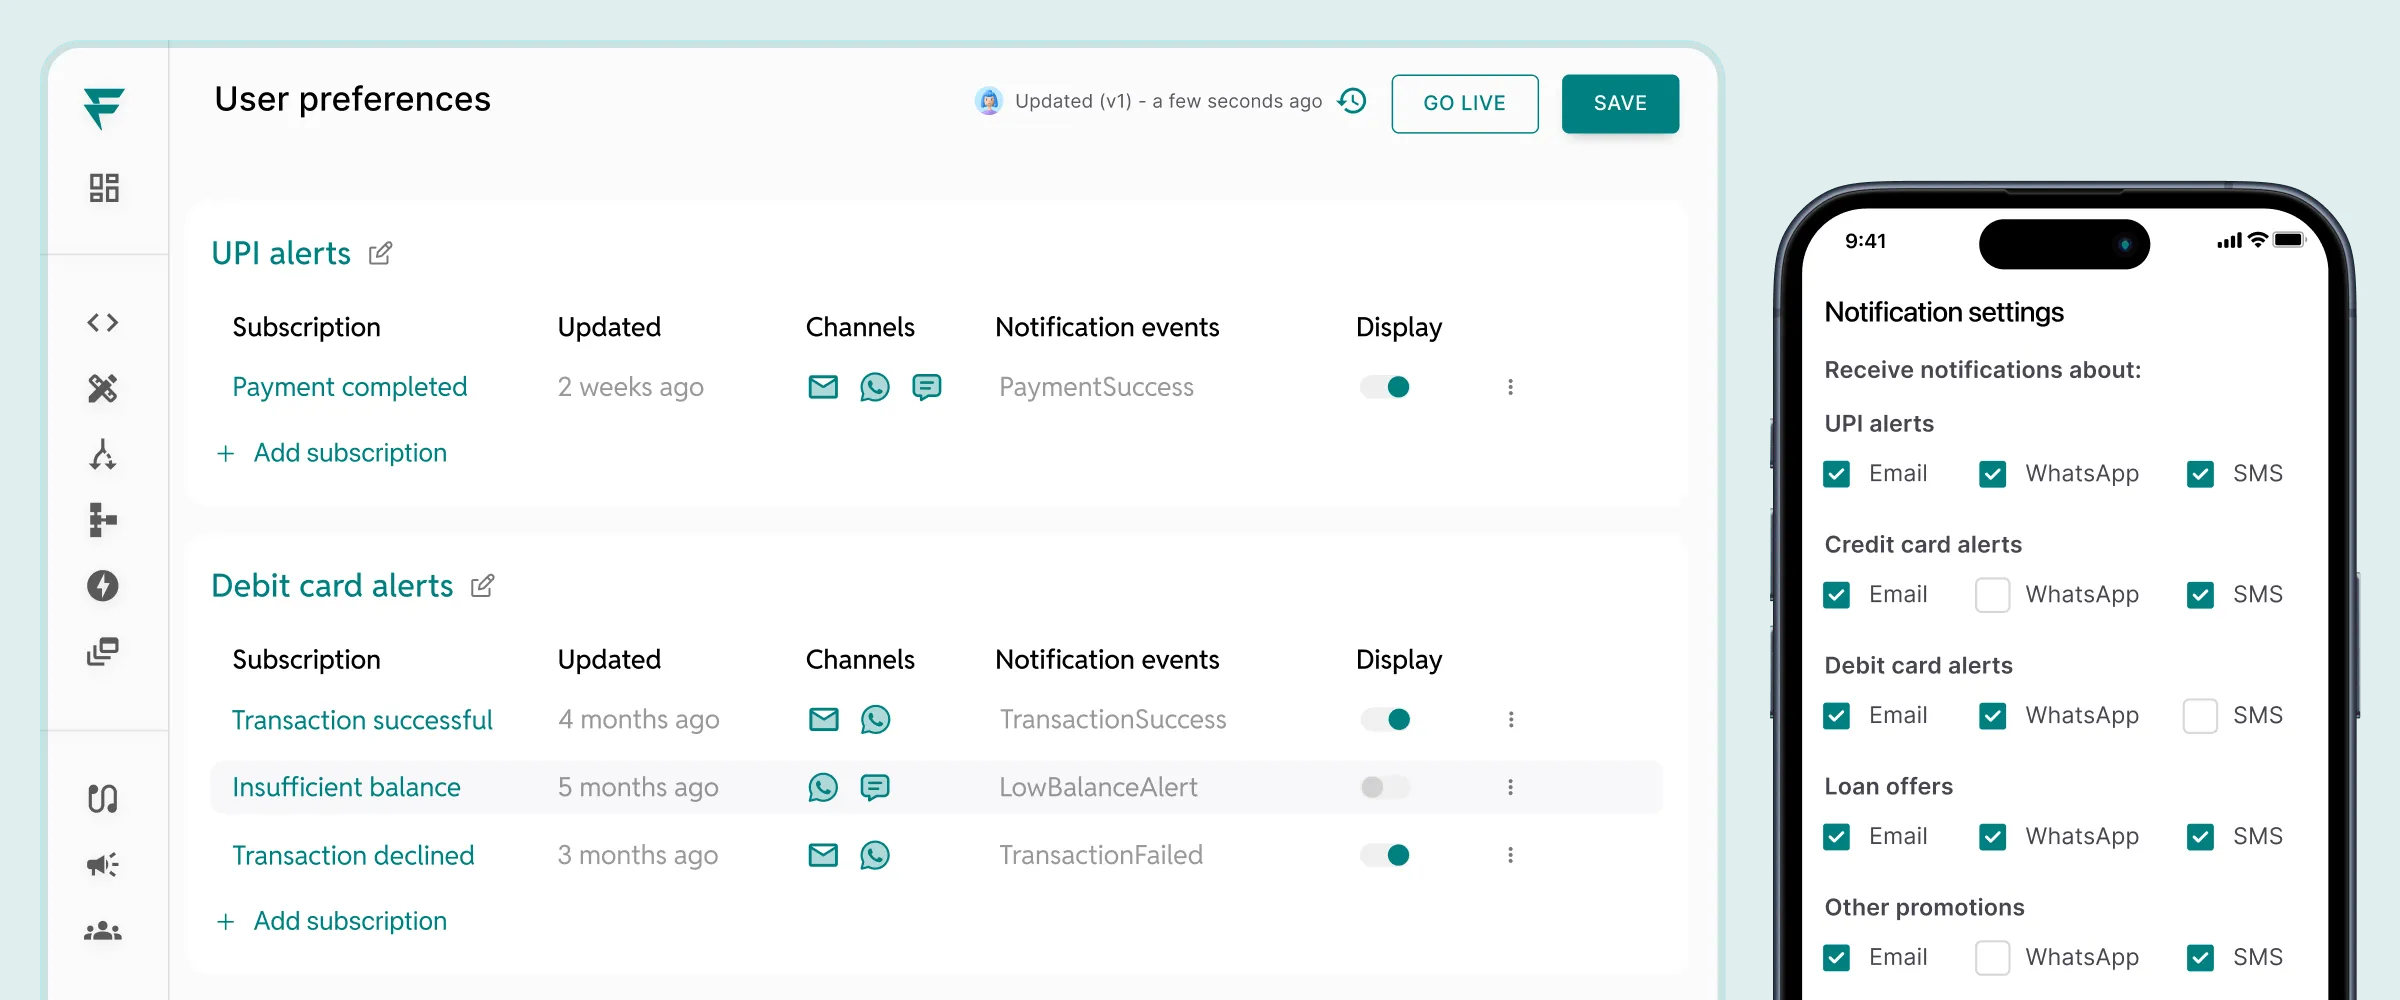
Task: Uncheck SMS under UPI alerts on phone
Action: click(x=2200, y=474)
